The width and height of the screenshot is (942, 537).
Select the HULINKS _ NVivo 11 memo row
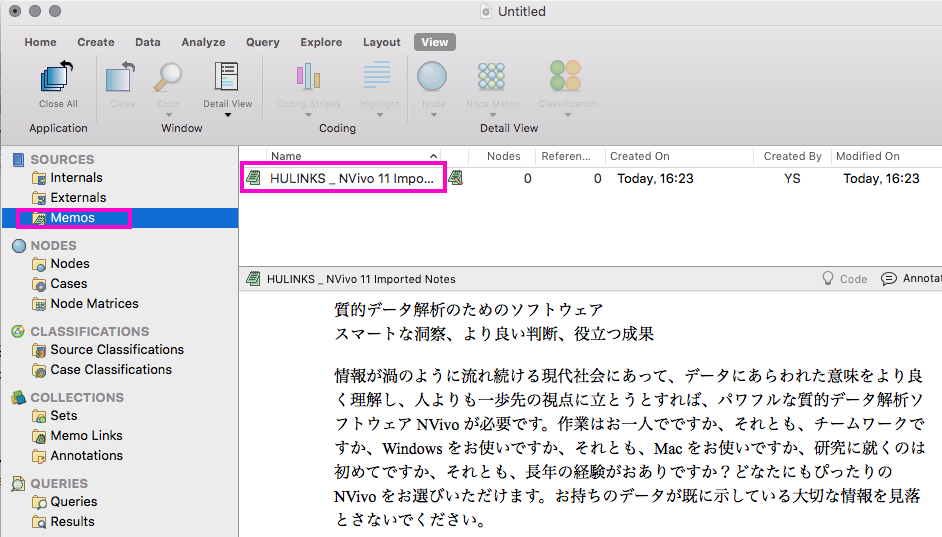pyautogui.click(x=591, y=178)
